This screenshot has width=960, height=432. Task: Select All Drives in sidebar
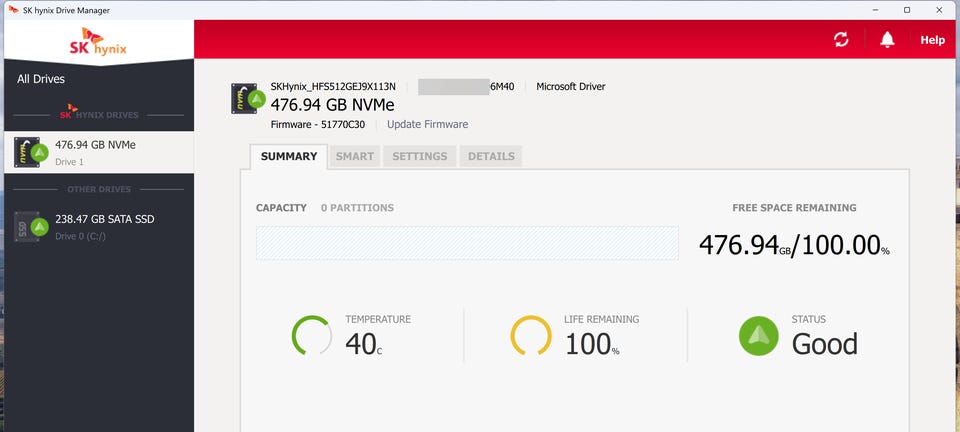click(x=41, y=79)
